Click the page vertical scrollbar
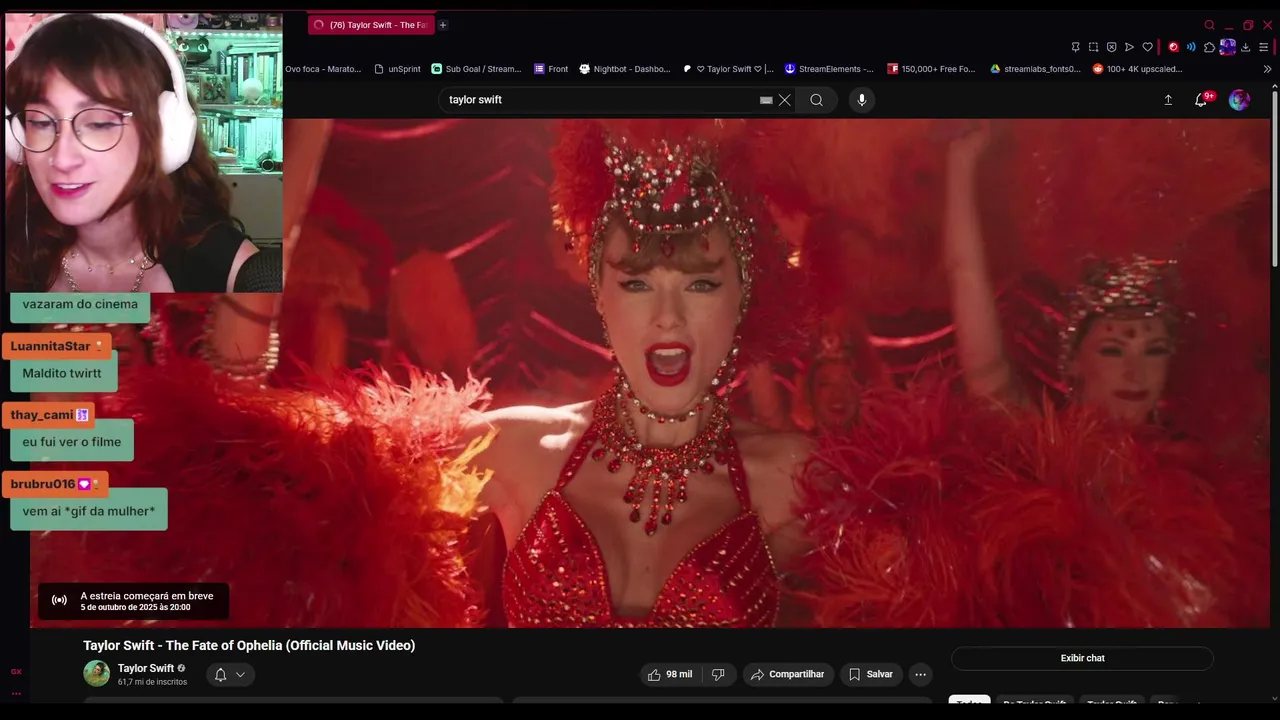This screenshot has height=720, width=1280. coord(1274,180)
